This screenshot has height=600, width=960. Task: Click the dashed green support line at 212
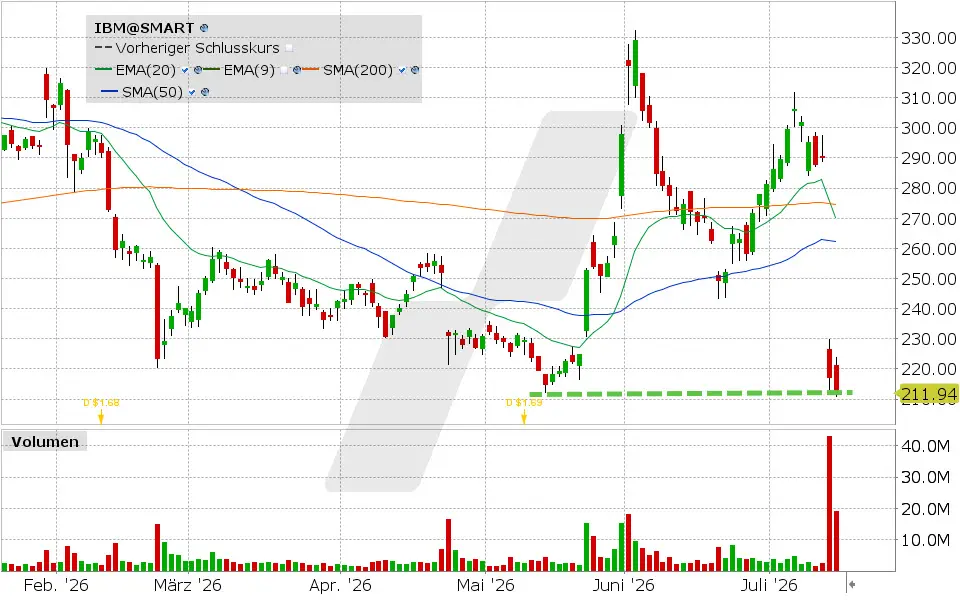click(691, 393)
